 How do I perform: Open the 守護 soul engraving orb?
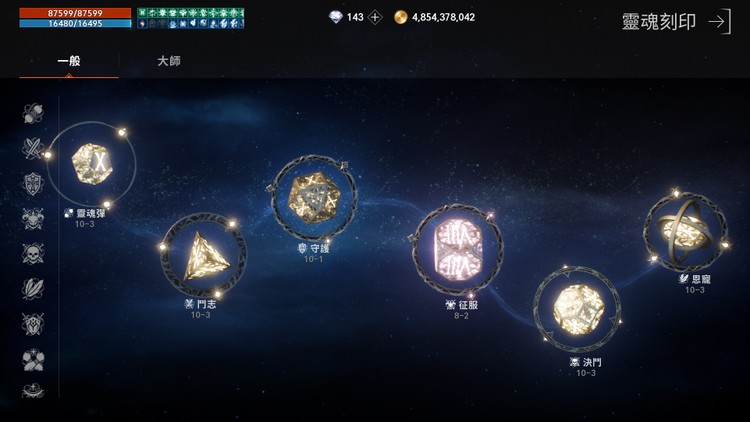point(313,198)
